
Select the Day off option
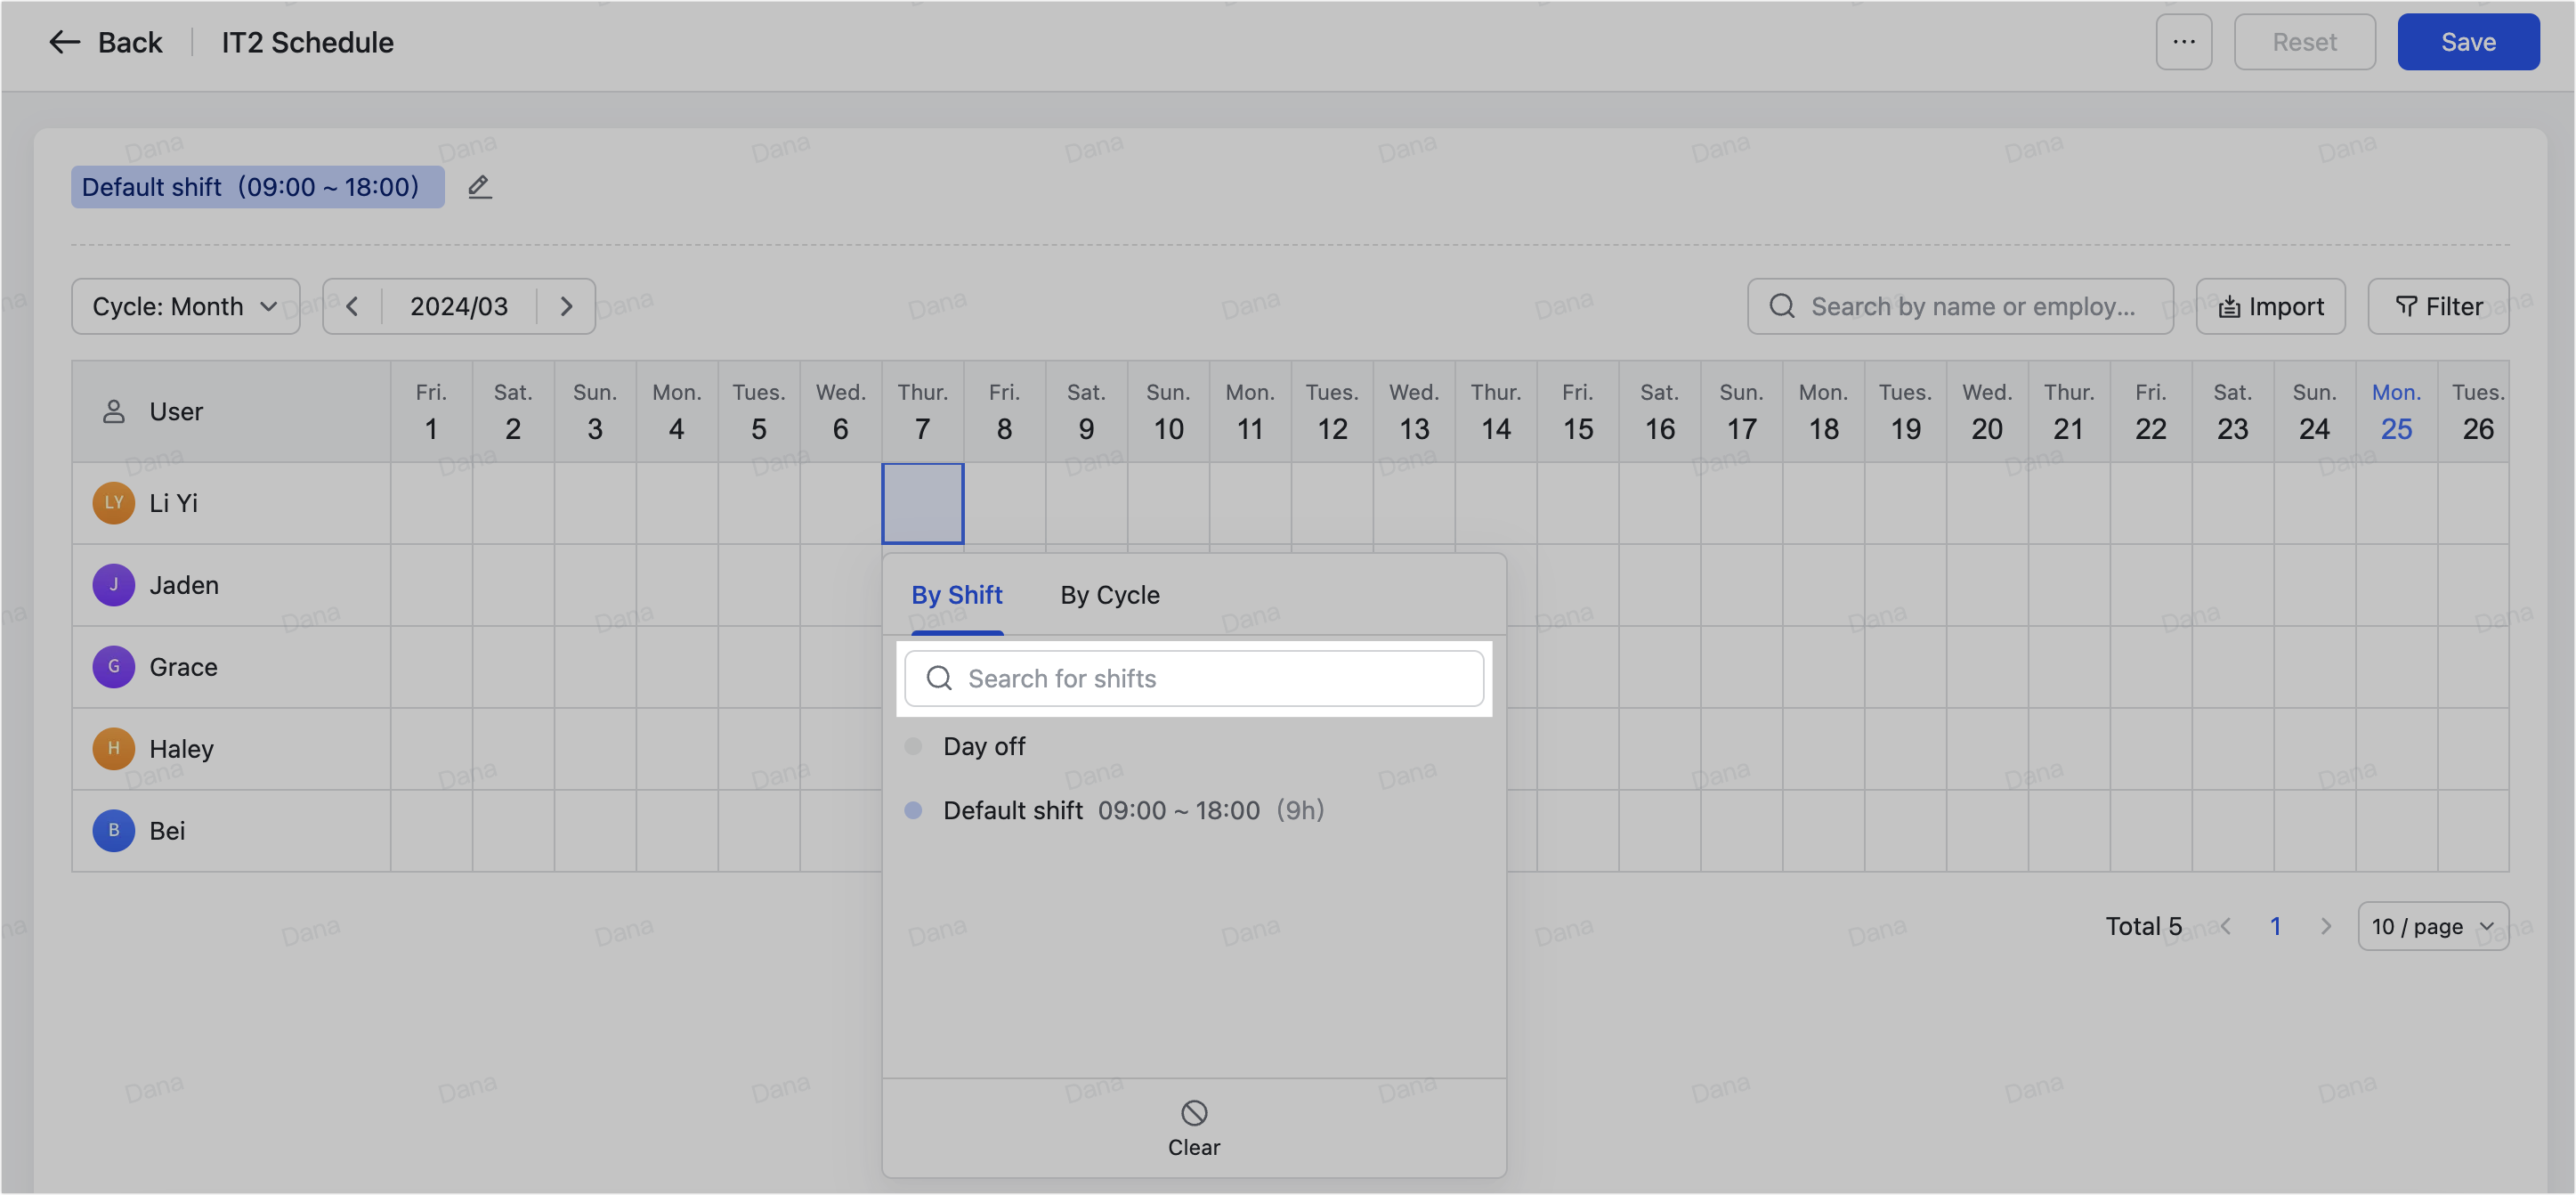coord(984,746)
